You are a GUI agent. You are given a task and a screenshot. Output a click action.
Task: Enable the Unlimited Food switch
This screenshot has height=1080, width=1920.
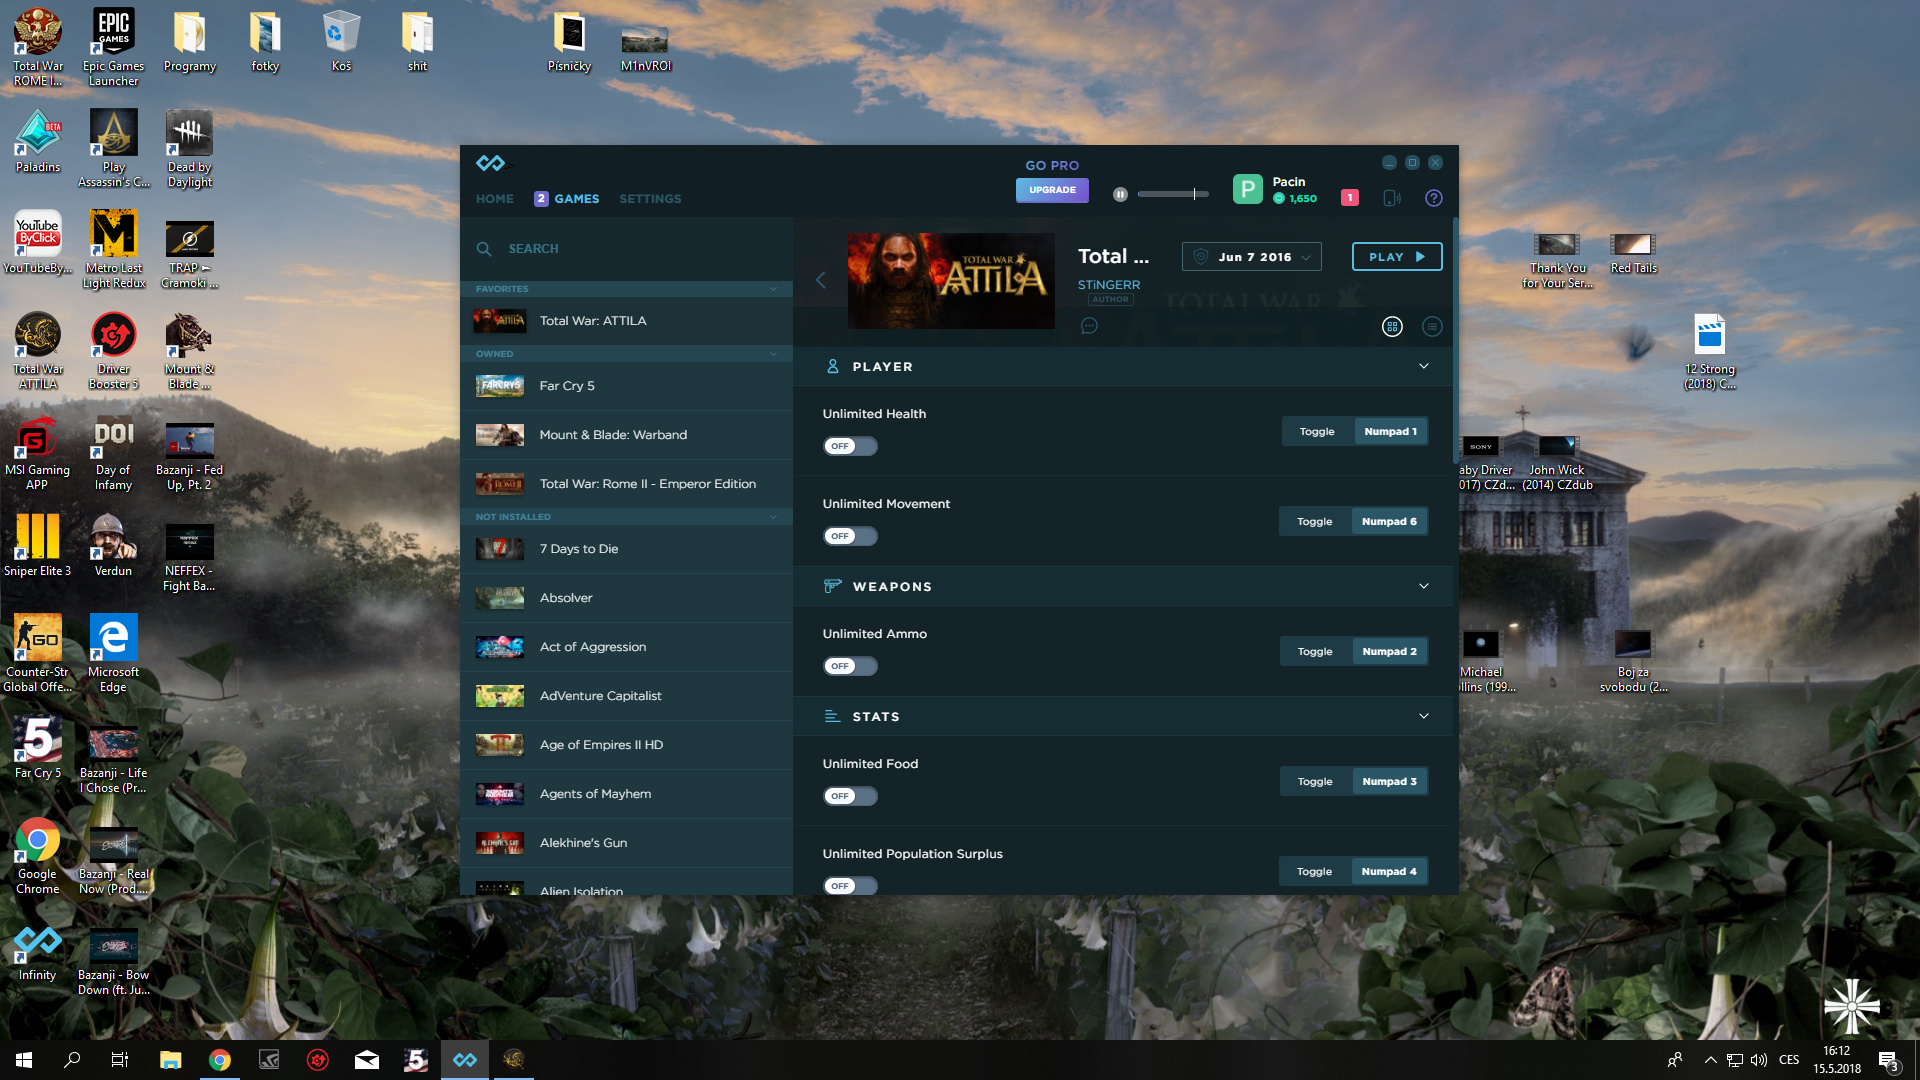point(849,796)
